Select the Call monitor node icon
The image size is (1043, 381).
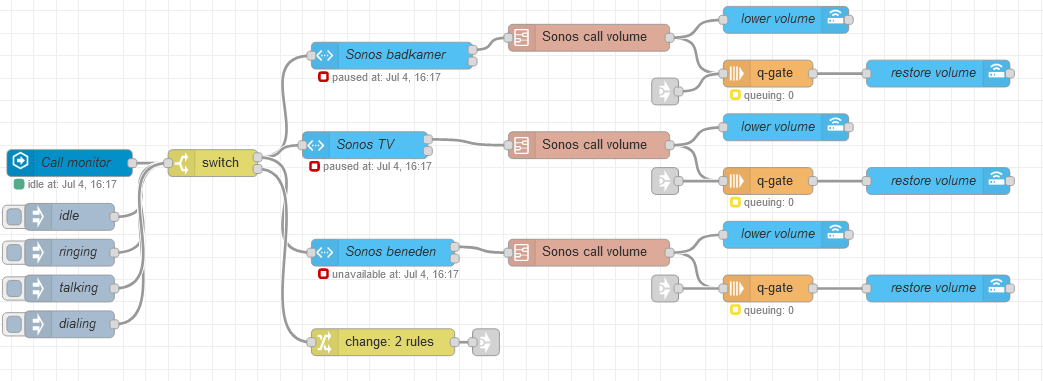21,163
